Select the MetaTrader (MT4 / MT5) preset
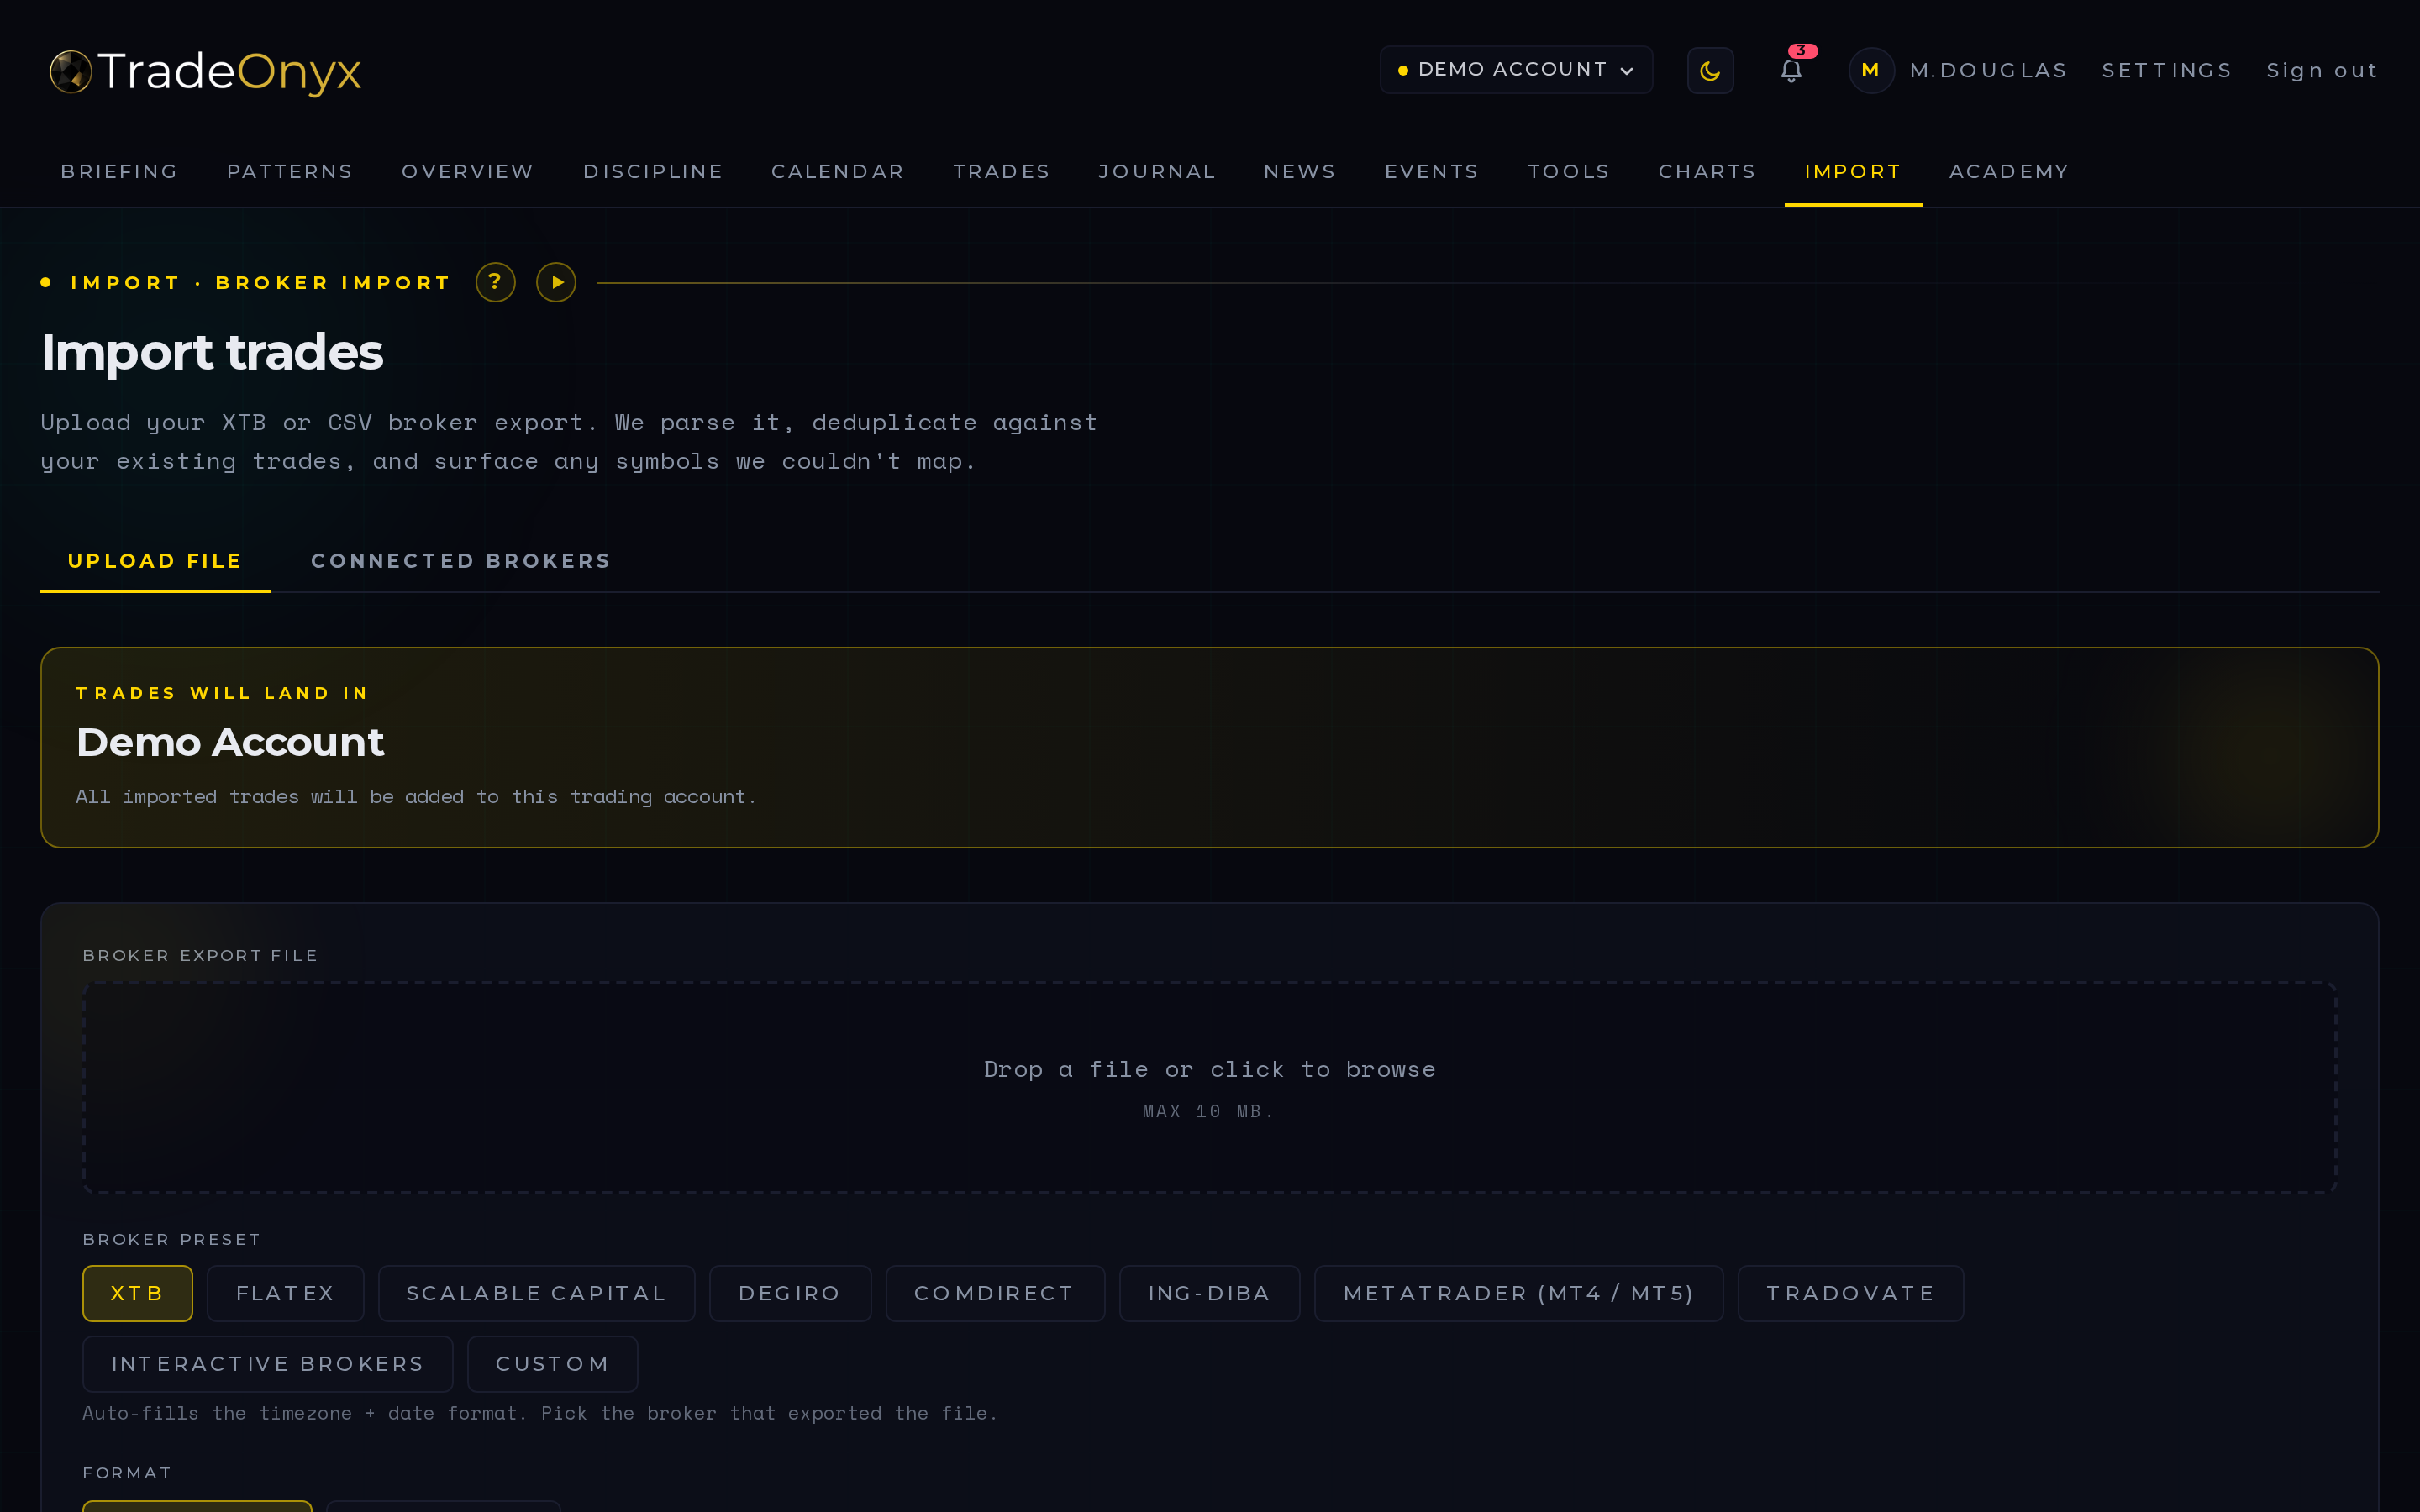Viewport: 2420px width, 1512px height. click(x=1519, y=1293)
